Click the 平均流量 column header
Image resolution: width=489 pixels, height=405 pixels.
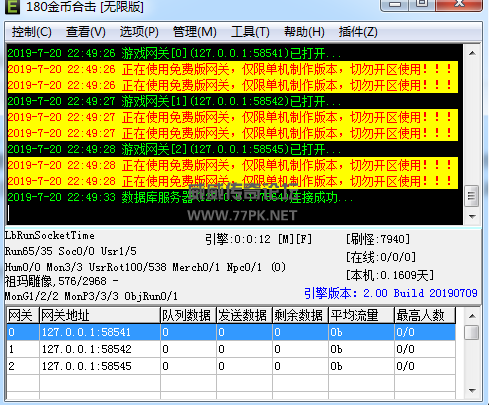[x=361, y=315]
